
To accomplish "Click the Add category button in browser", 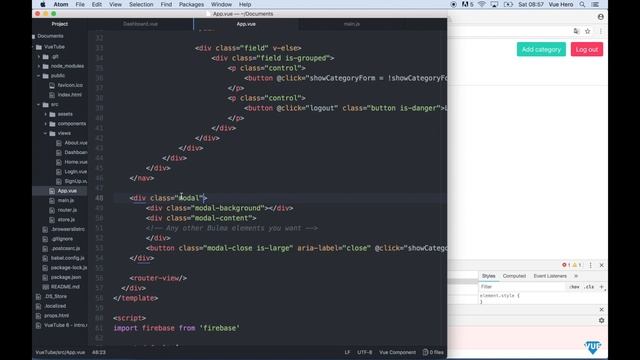I will (541, 49).
